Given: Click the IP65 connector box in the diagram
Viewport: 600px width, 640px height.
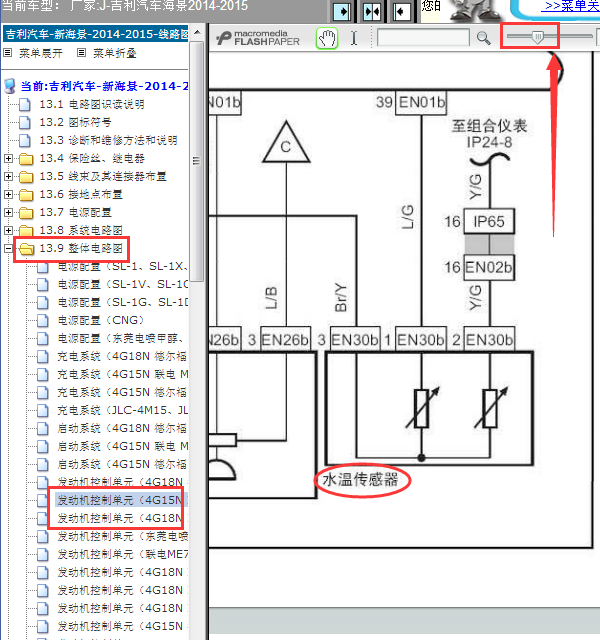Looking at the screenshot, I should point(489,222).
